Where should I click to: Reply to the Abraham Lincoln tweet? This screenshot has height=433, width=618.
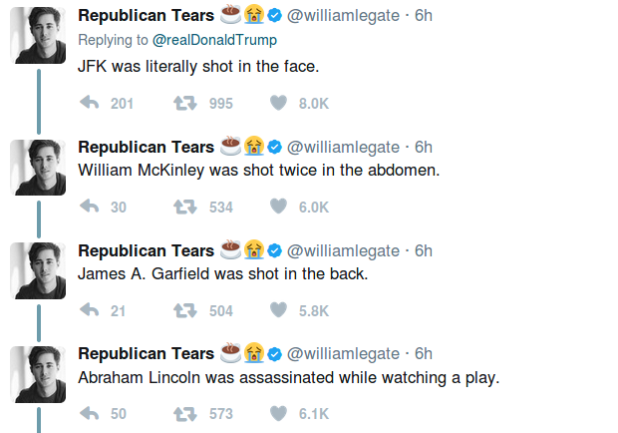pos(89,413)
